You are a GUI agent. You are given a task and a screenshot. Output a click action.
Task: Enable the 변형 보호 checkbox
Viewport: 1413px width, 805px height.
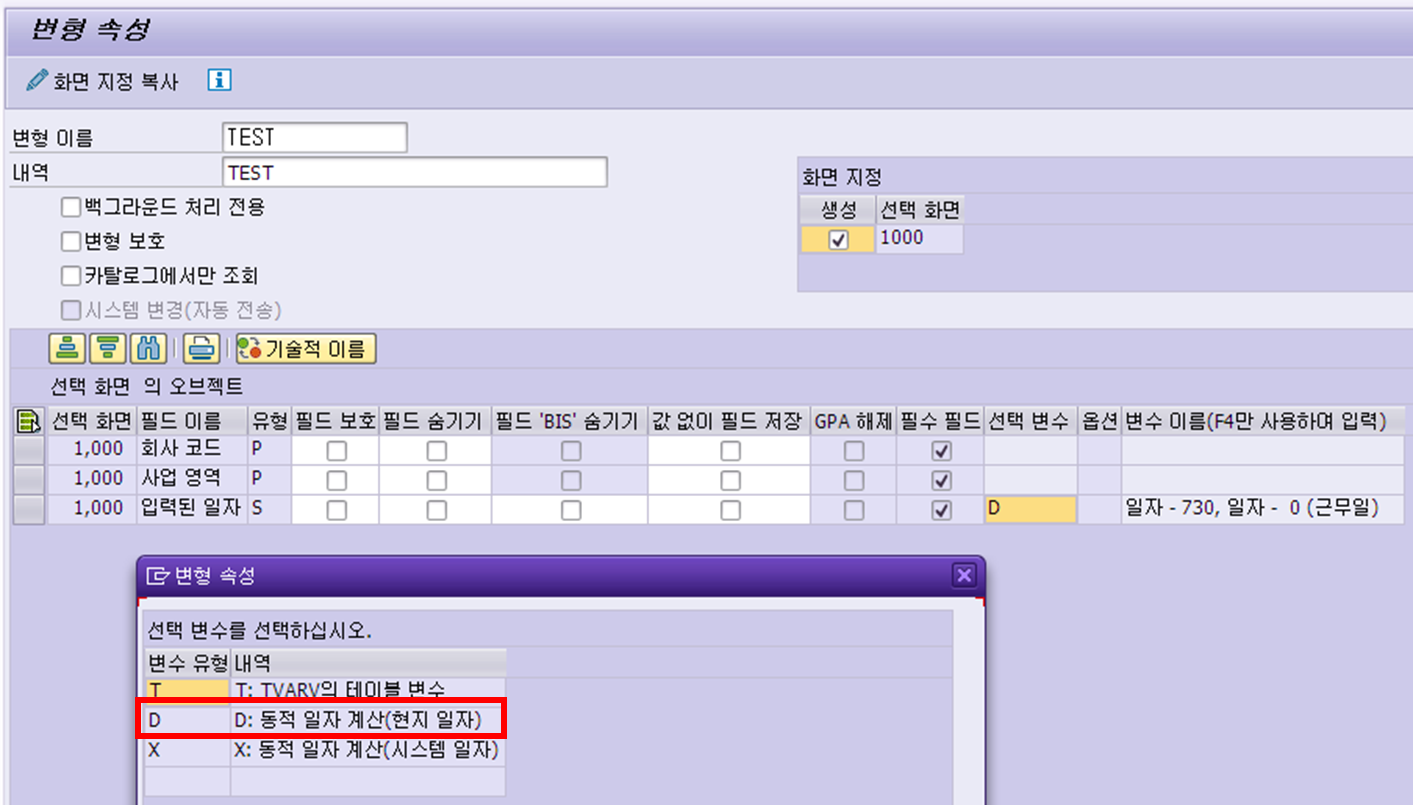(70, 240)
